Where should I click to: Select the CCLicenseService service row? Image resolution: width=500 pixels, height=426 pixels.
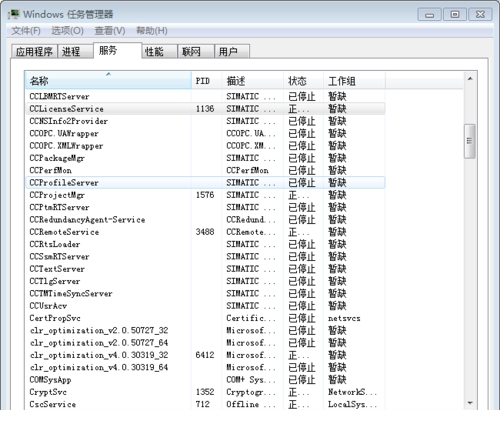point(205,109)
